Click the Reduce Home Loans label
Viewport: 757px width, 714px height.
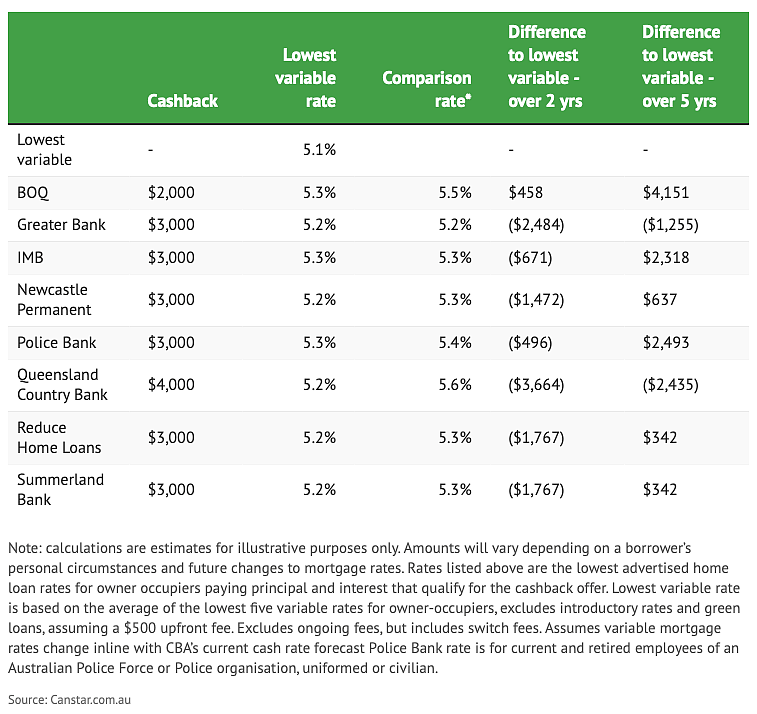59,437
